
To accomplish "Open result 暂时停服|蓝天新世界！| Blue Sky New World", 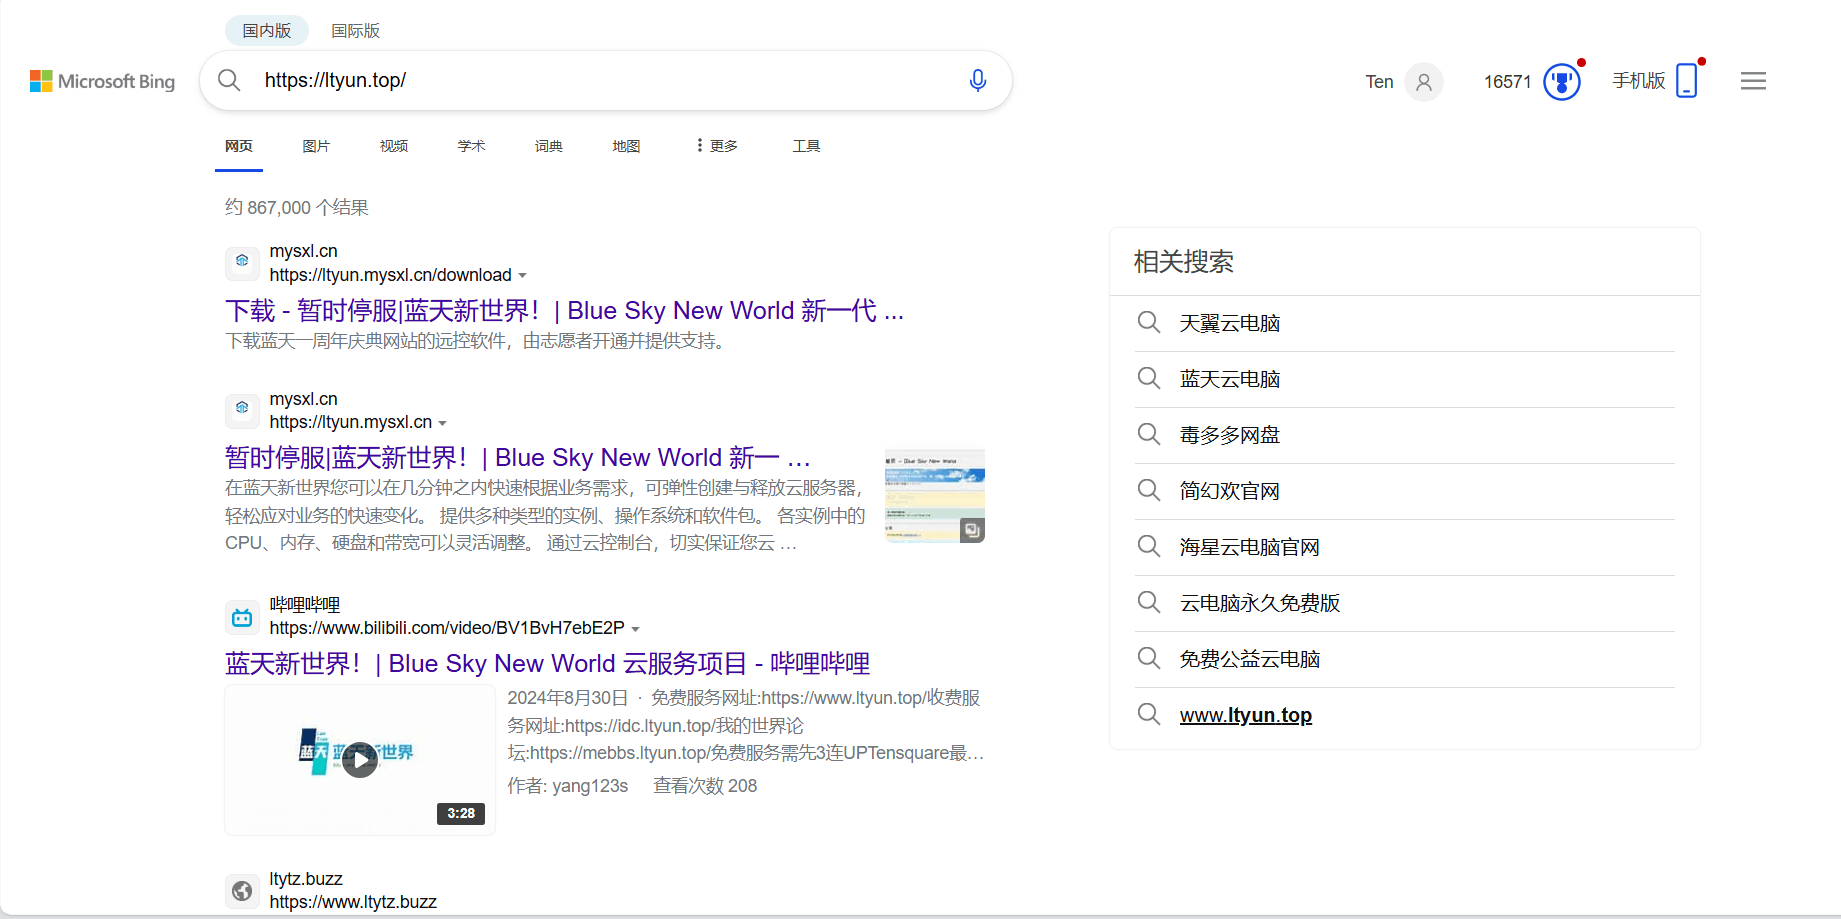I will (x=518, y=458).
